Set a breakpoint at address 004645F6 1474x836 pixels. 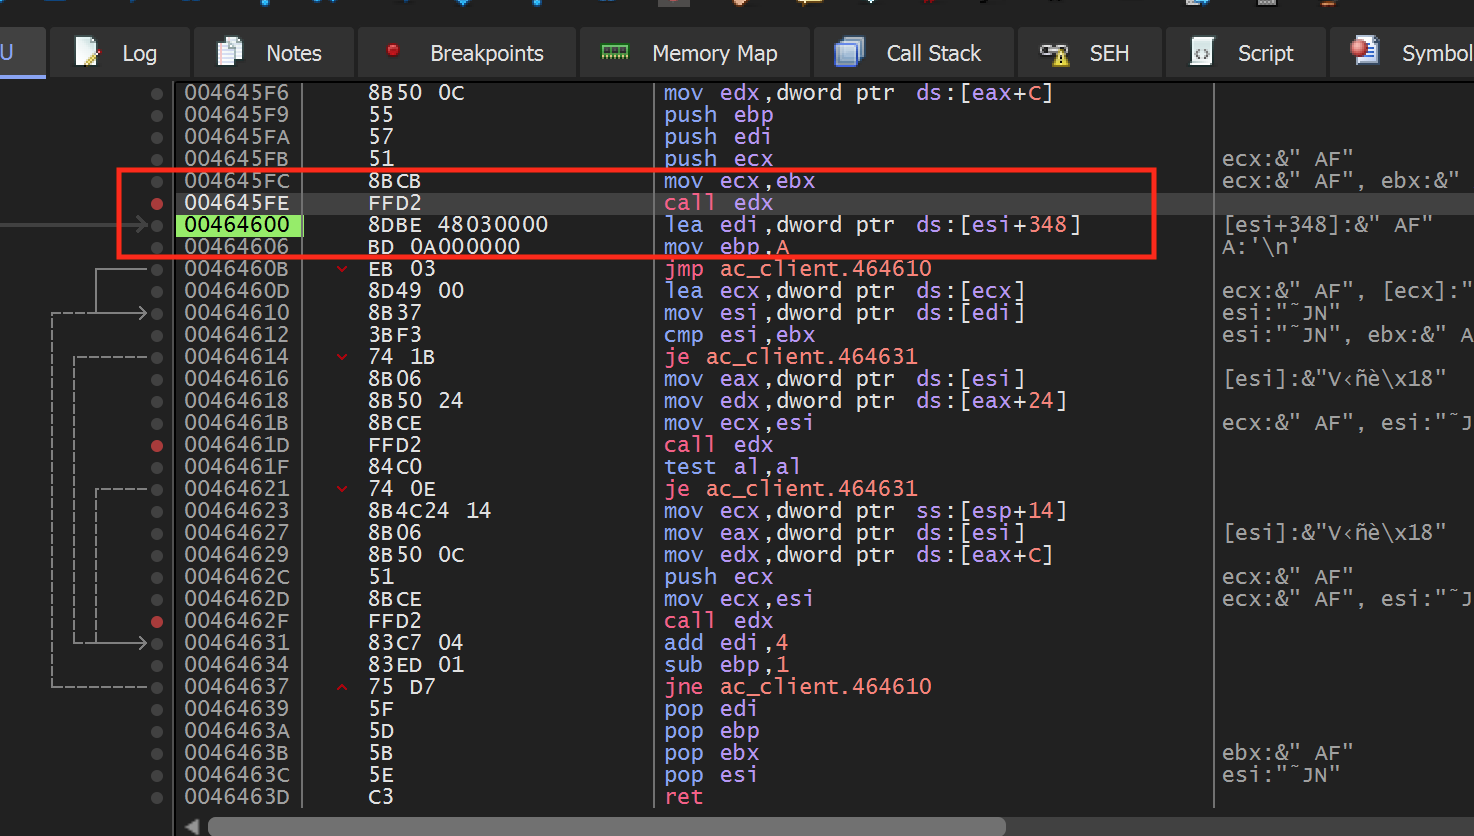click(x=157, y=93)
